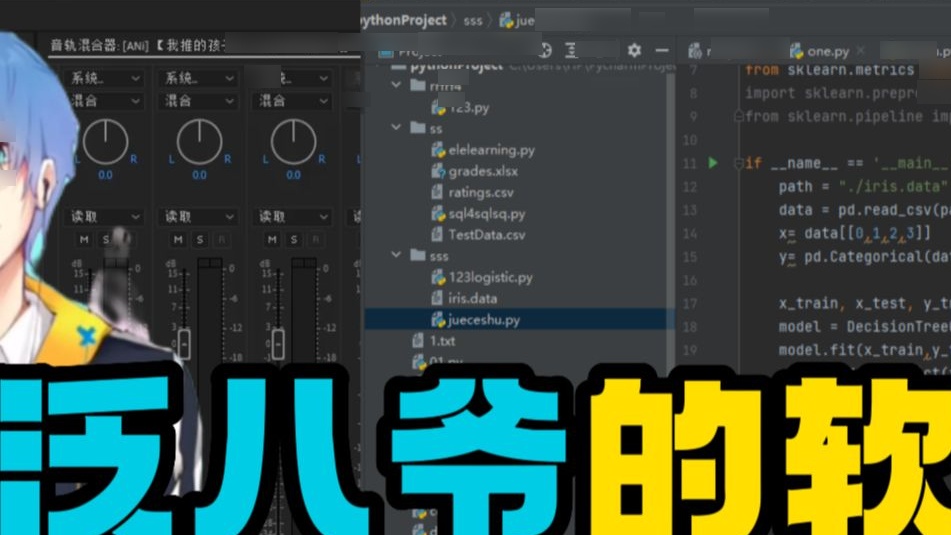Switch to the one.py editor tab
The width and height of the screenshot is (951, 535).
pos(827,52)
